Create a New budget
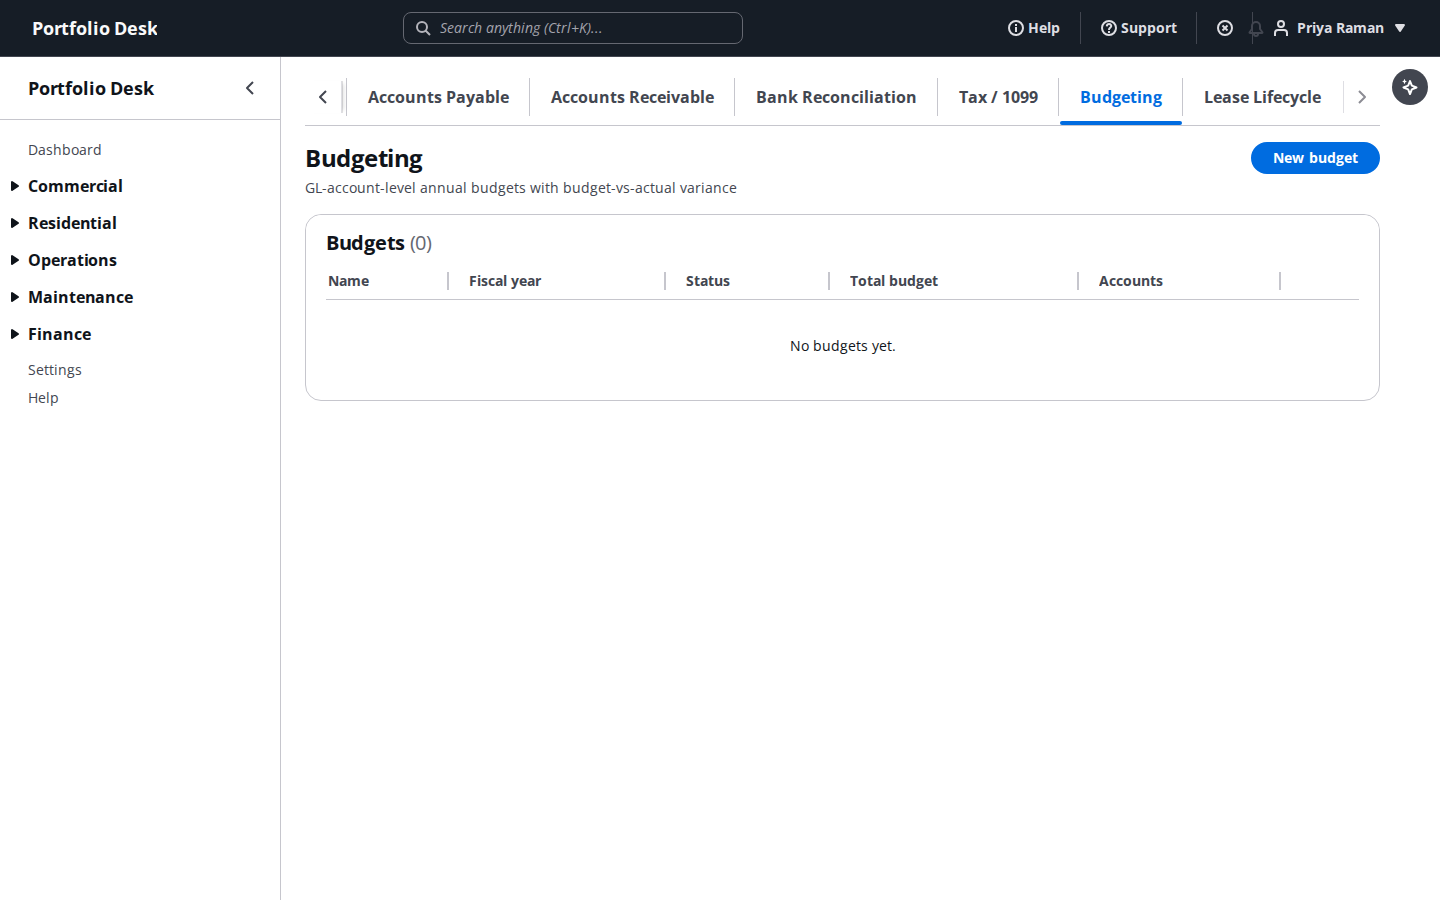The image size is (1440, 900). coord(1315,158)
